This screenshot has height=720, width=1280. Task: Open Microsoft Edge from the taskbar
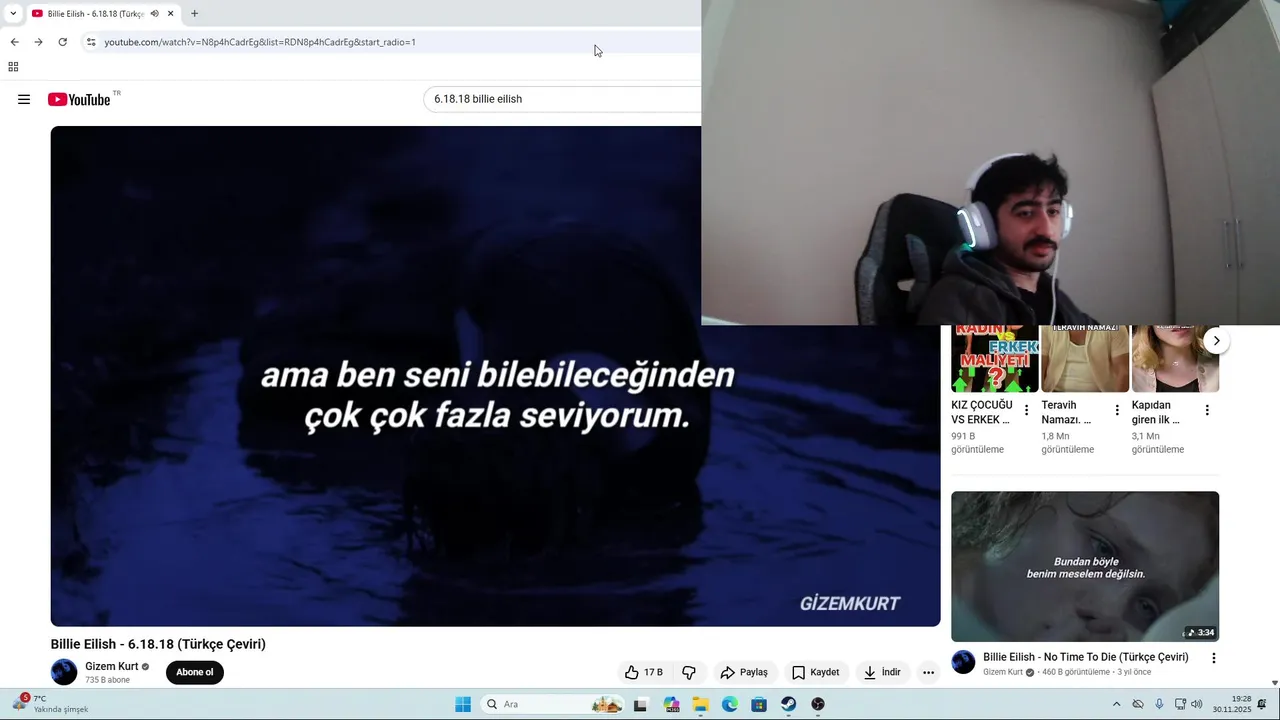pyautogui.click(x=730, y=704)
